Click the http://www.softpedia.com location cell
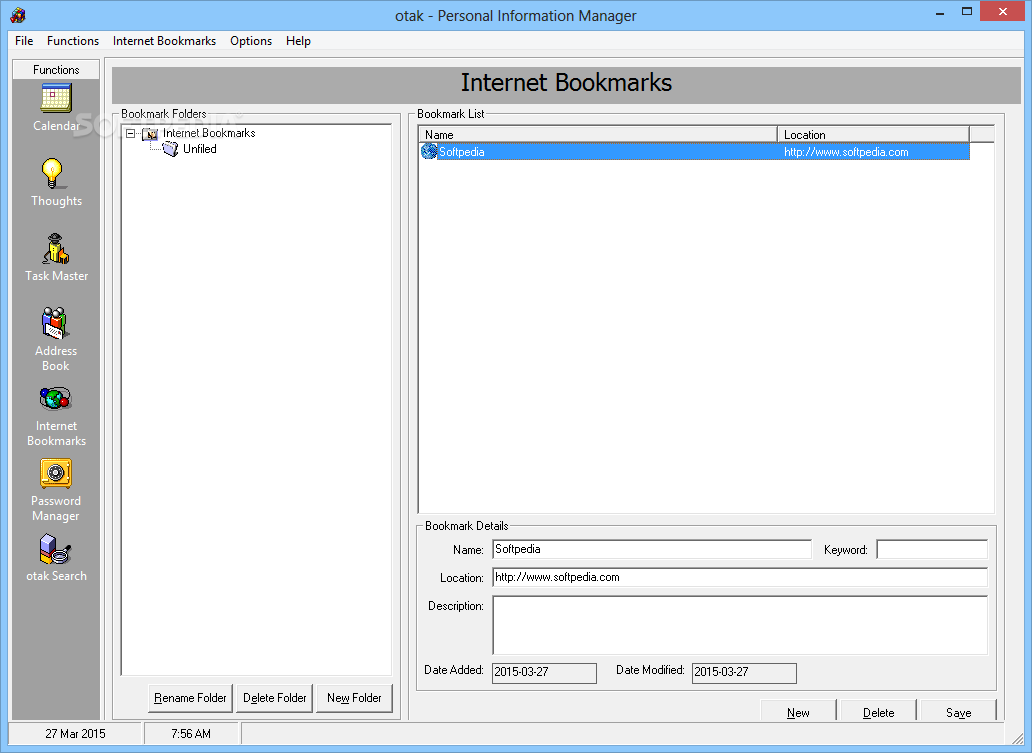This screenshot has width=1032, height=753. tap(846, 152)
